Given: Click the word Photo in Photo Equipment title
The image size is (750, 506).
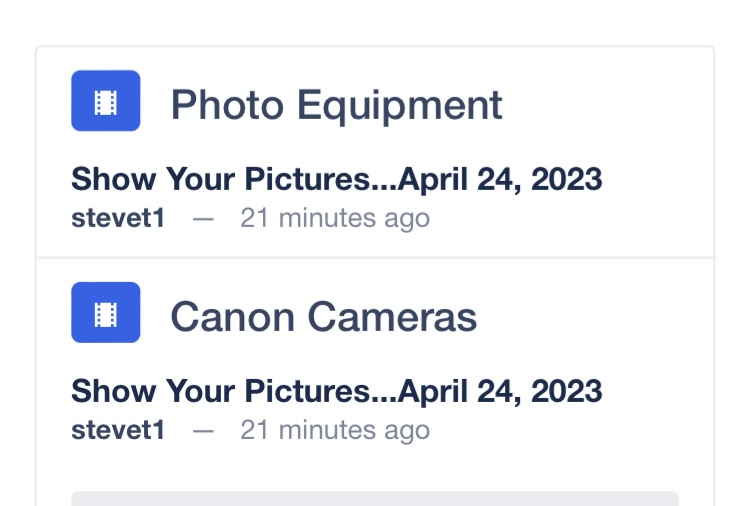Looking at the screenshot, I should (x=227, y=105).
